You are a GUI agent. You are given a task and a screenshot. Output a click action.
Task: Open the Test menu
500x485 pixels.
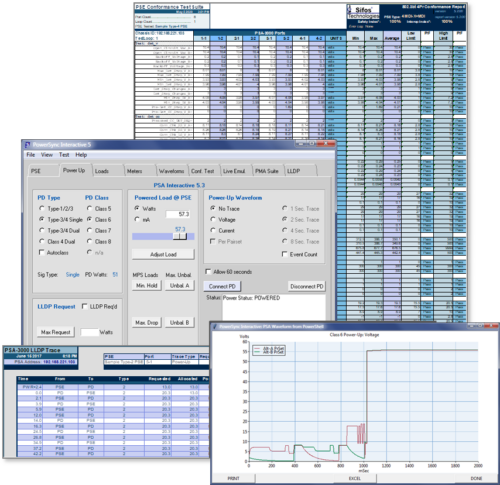tap(64, 155)
